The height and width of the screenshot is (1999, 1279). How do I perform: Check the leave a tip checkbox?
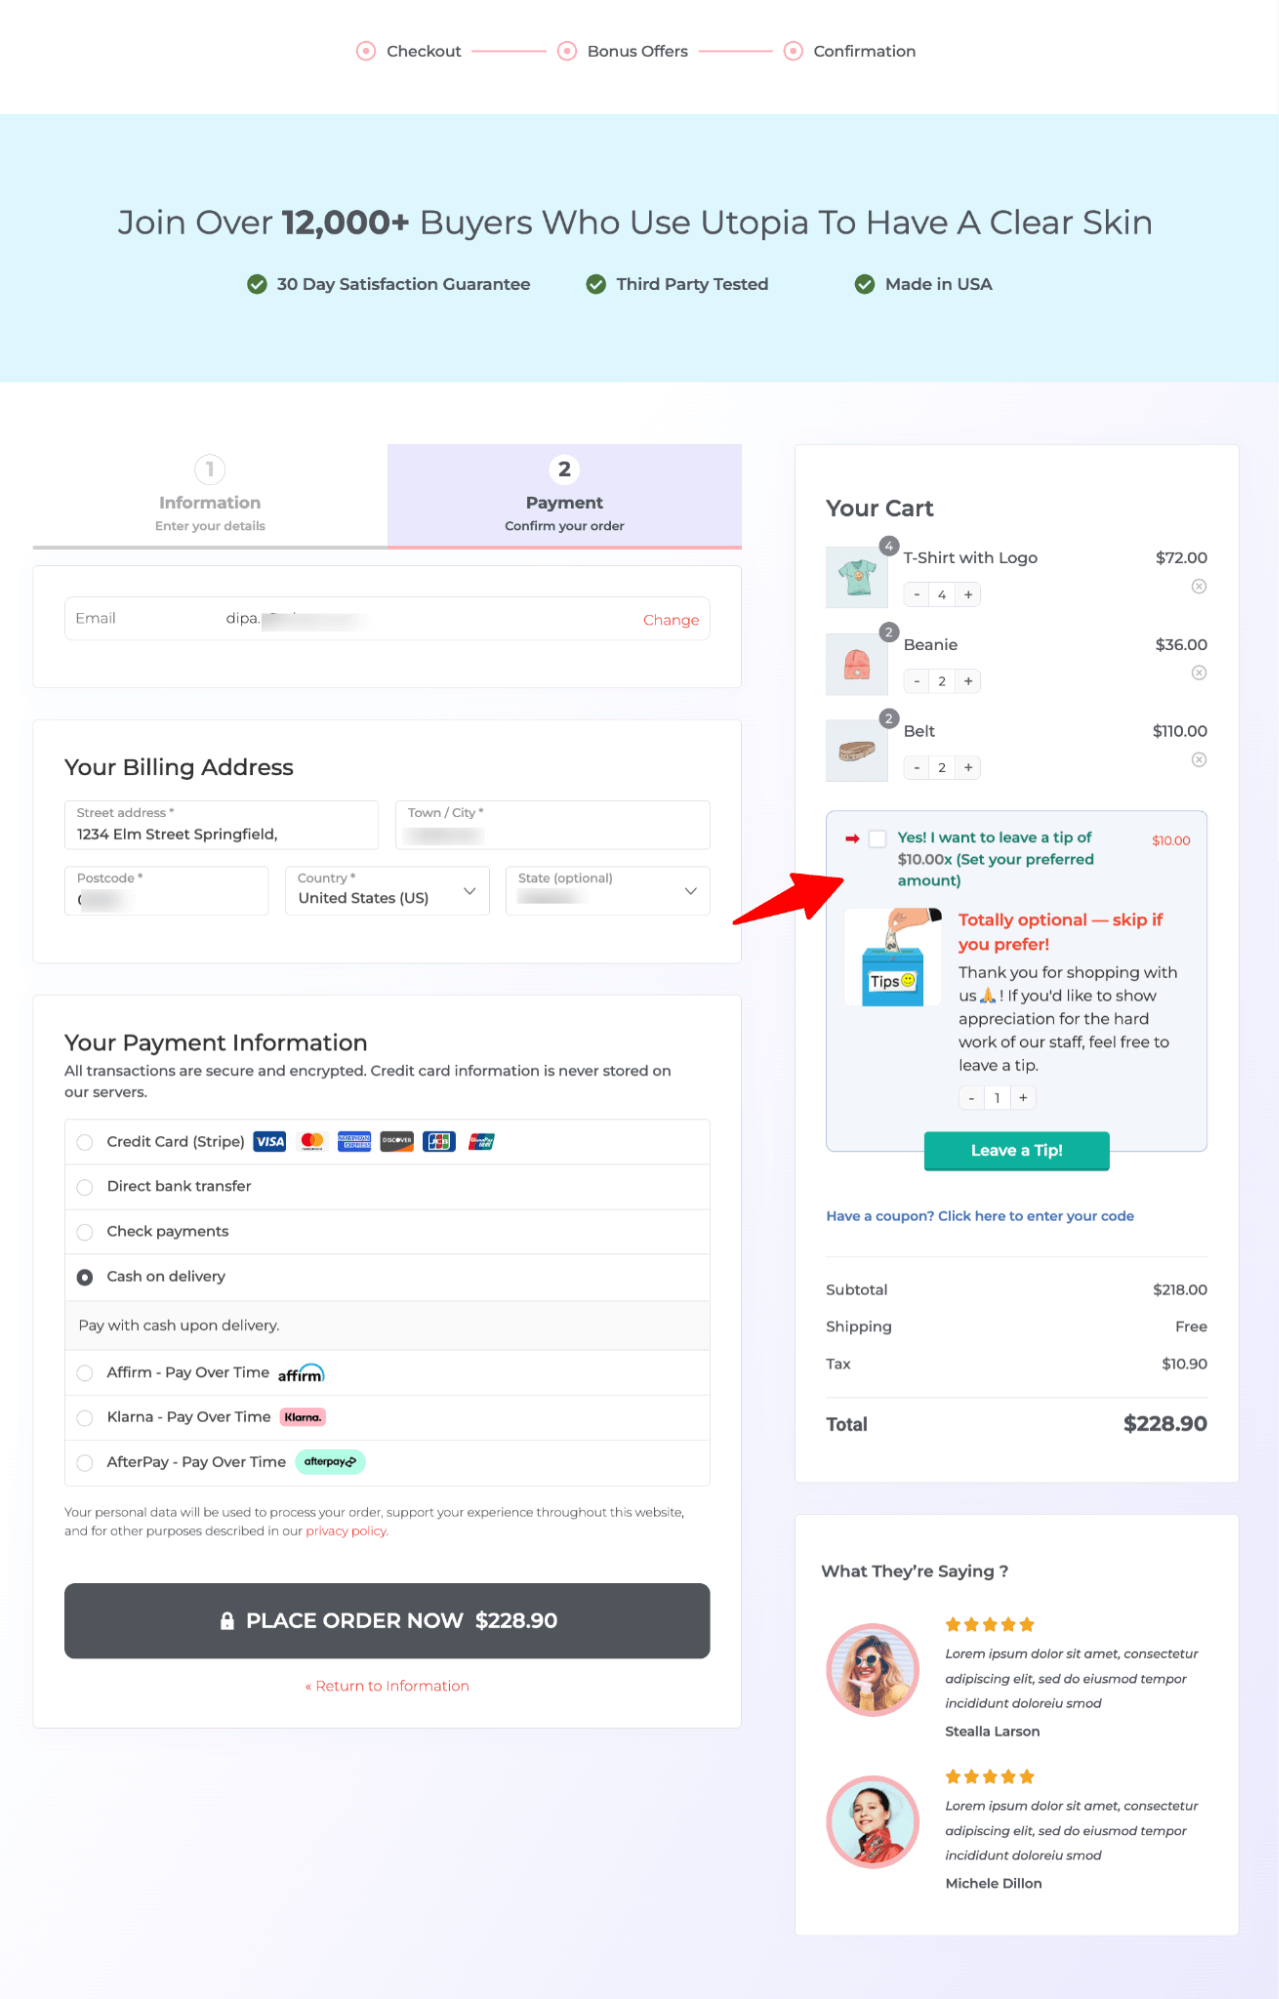point(878,839)
